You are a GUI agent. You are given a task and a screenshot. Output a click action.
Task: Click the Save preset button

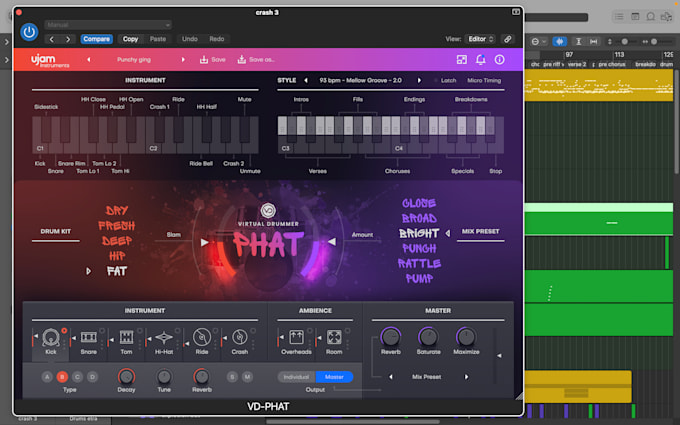tap(212, 59)
